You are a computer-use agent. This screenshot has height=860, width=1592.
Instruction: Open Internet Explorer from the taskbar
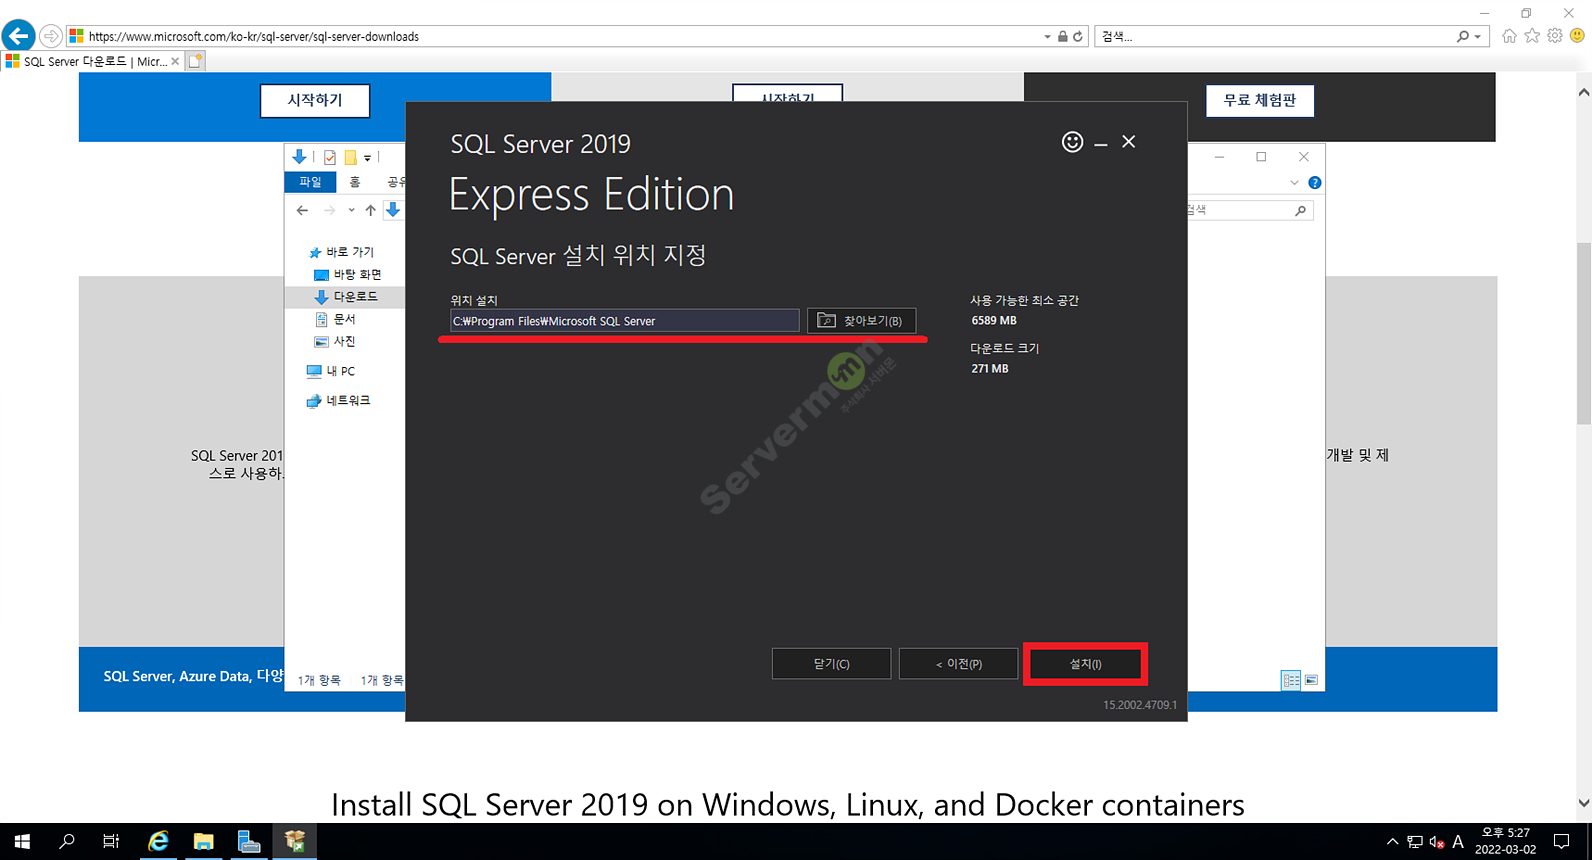click(158, 842)
